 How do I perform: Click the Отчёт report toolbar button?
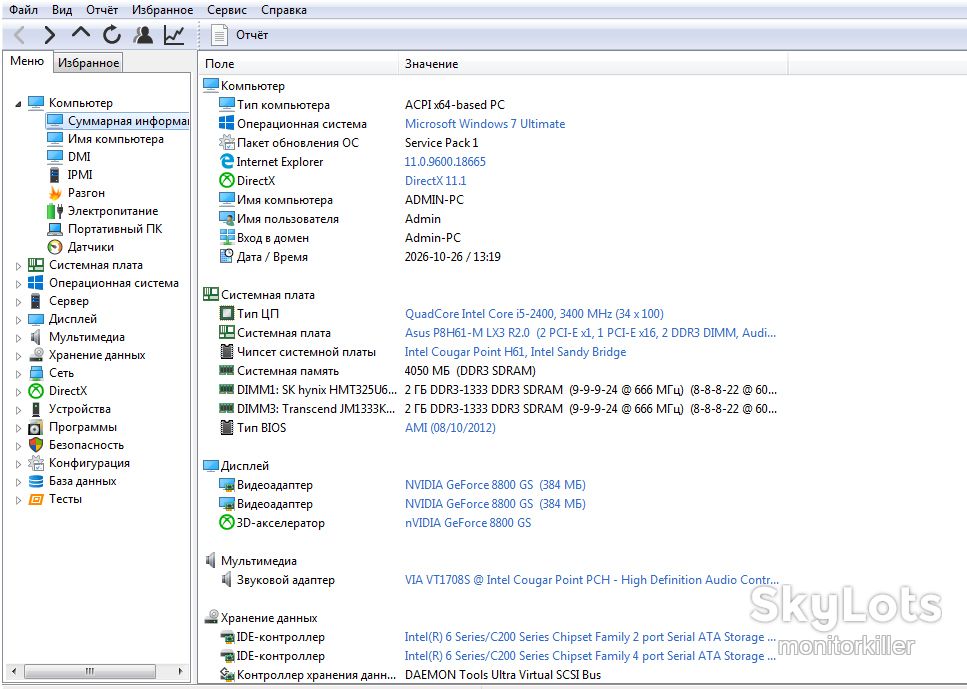(239, 35)
